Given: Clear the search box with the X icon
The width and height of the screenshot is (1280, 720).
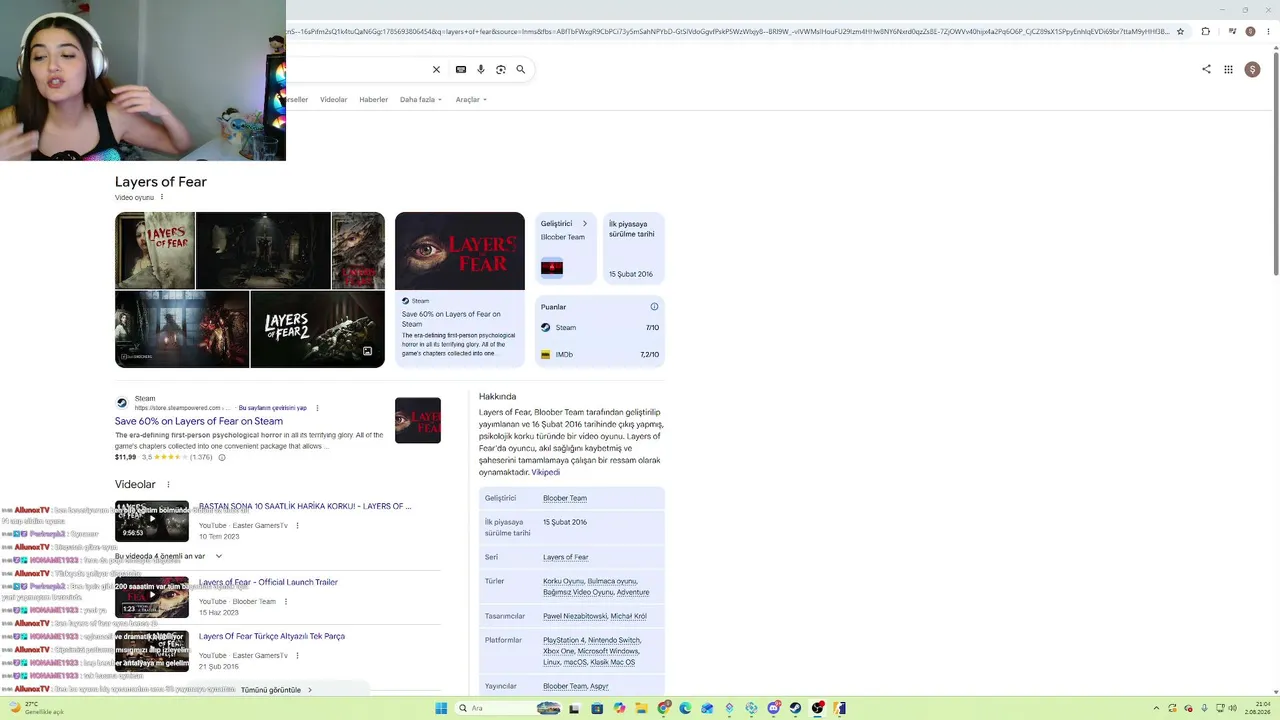Looking at the screenshot, I should [x=436, y=70].
